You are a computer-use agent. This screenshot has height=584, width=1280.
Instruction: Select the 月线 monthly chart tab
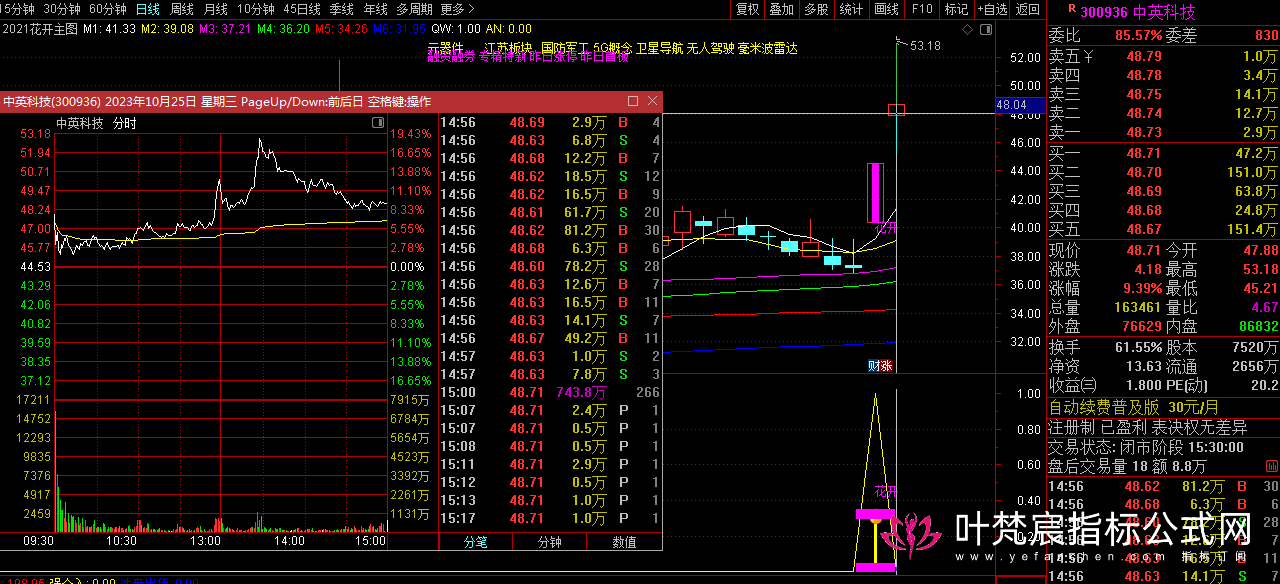click(216, 9)
